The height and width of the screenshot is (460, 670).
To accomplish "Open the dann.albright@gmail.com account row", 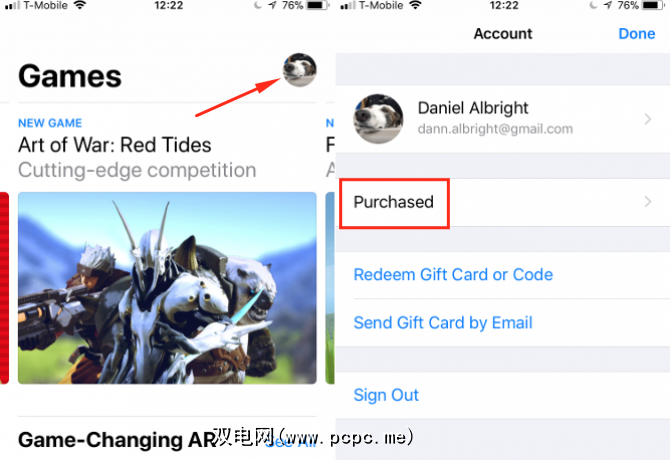I will click(502, 119).
